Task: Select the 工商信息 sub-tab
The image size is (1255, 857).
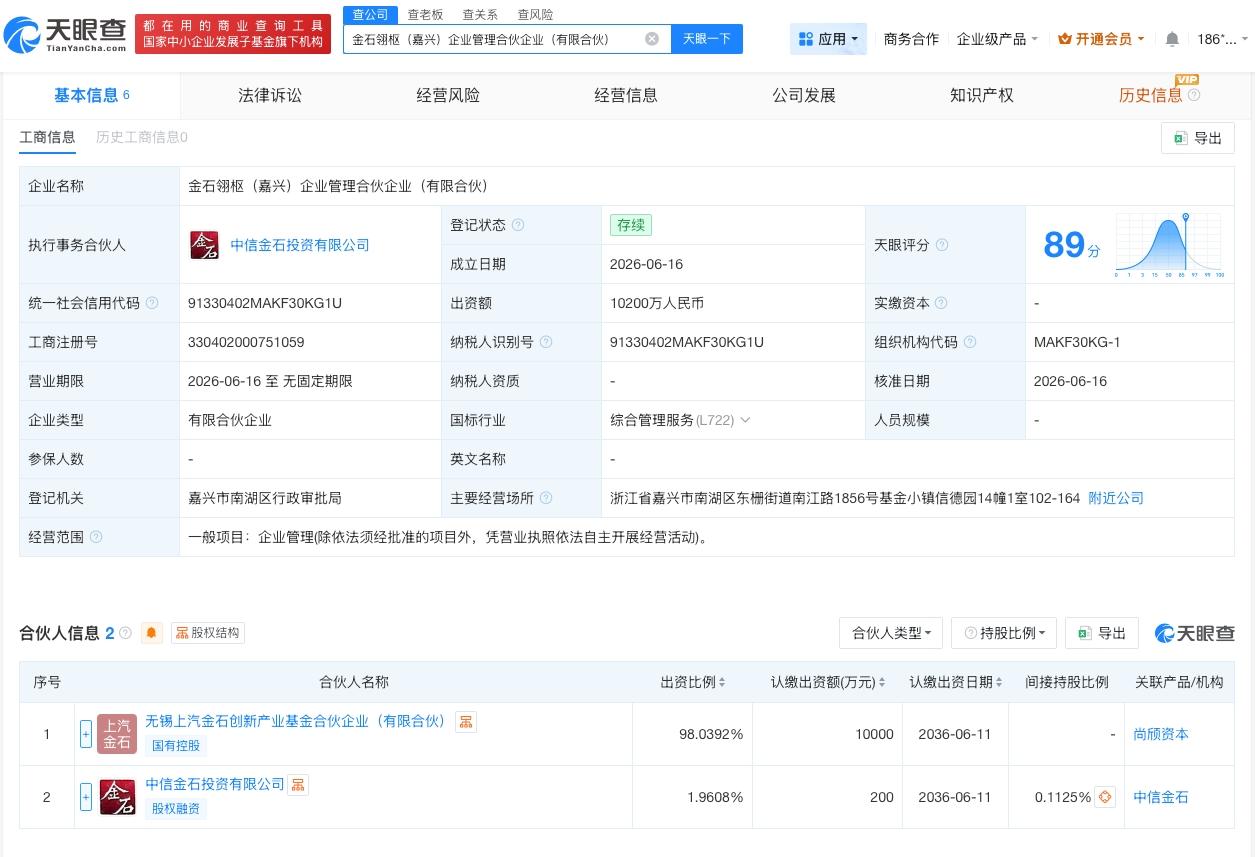Action: (x=47, y=137)
